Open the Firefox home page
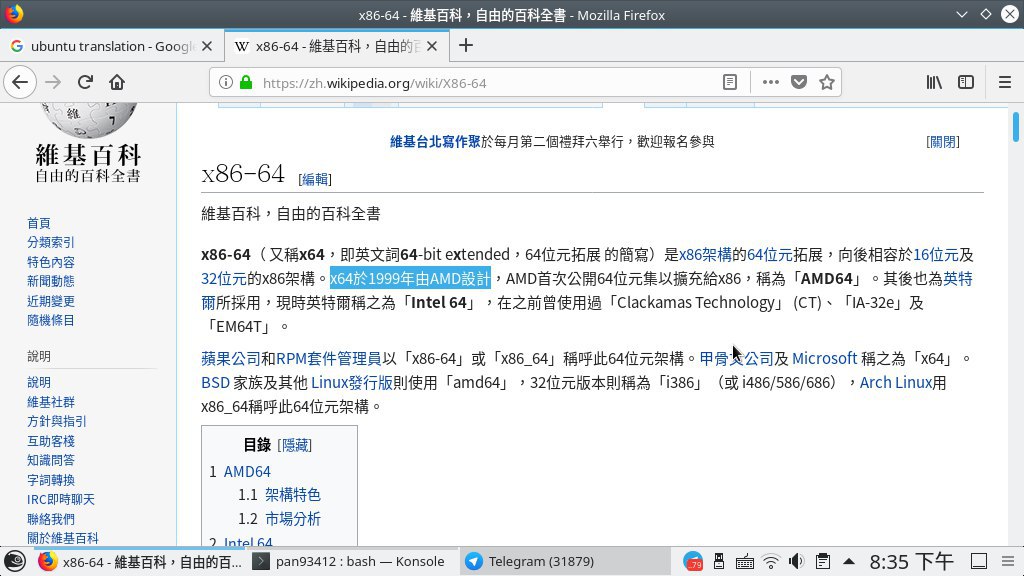This screenshot has width=1024, height=576. pos(117,82)
